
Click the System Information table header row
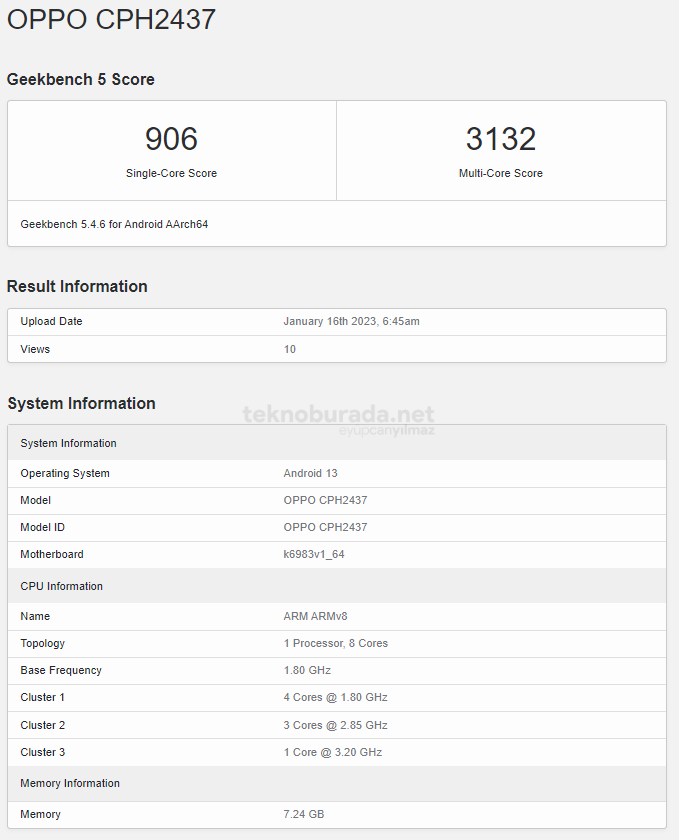tap(68, 443)
